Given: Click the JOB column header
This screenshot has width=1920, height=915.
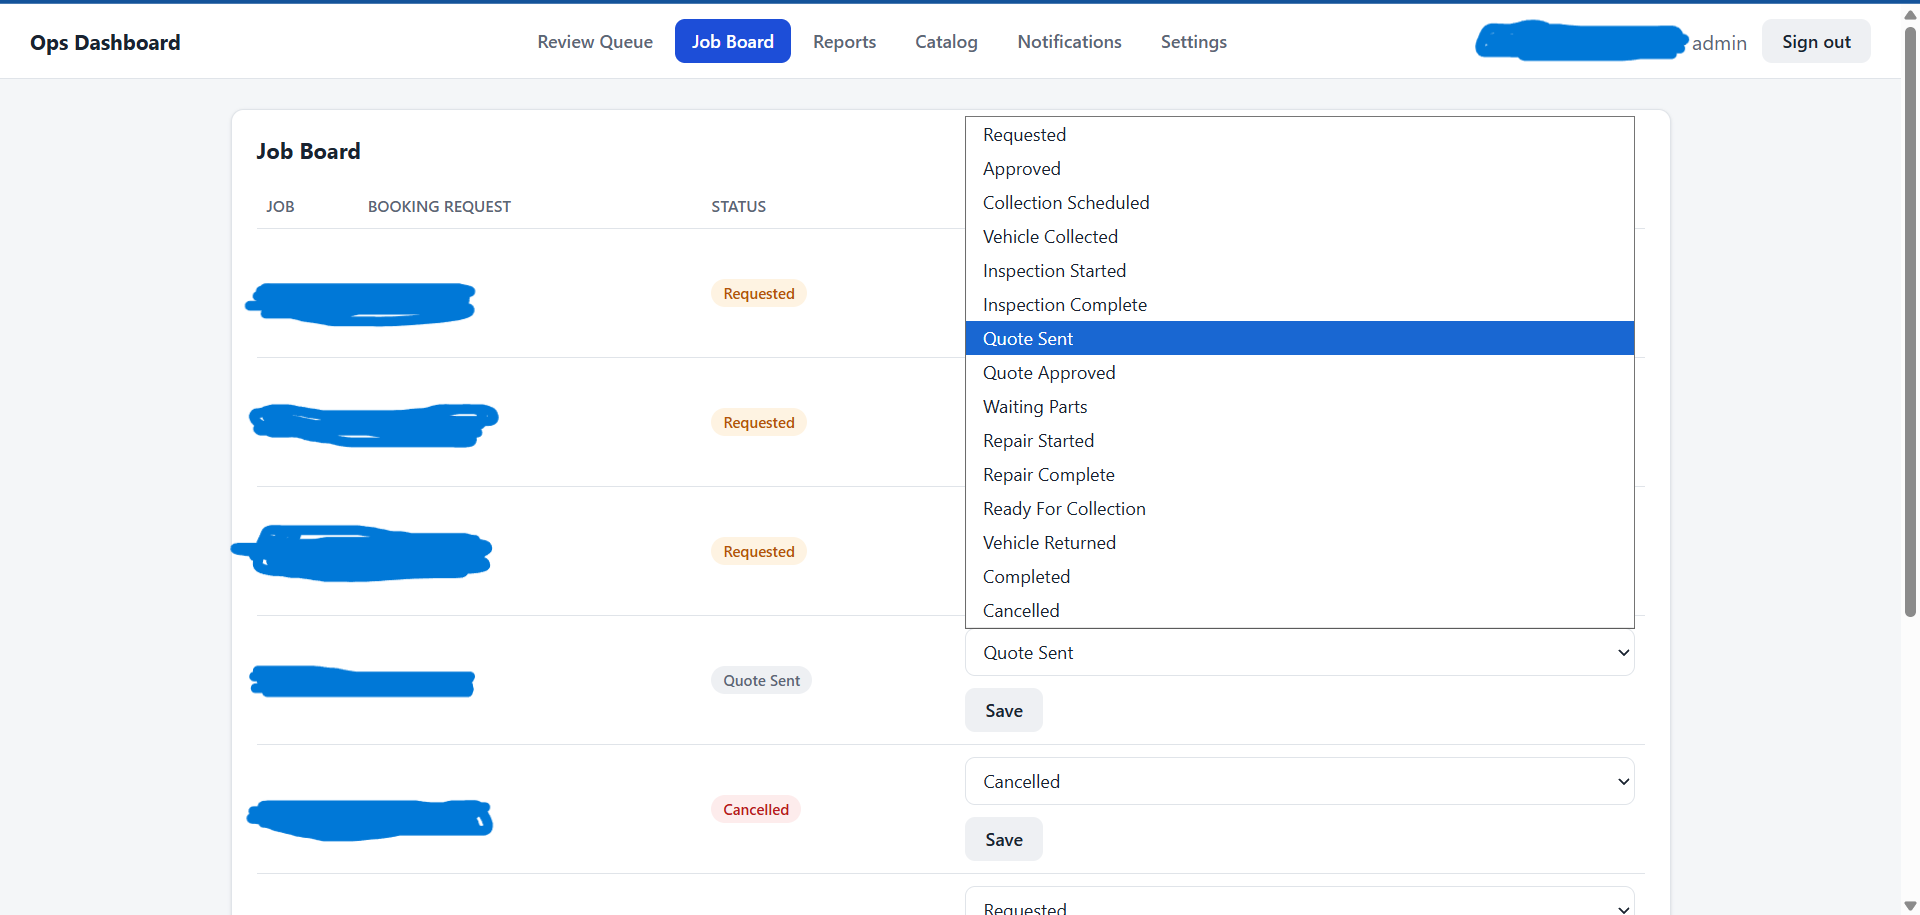Looking at the screenshot, I should coord(280,207).
